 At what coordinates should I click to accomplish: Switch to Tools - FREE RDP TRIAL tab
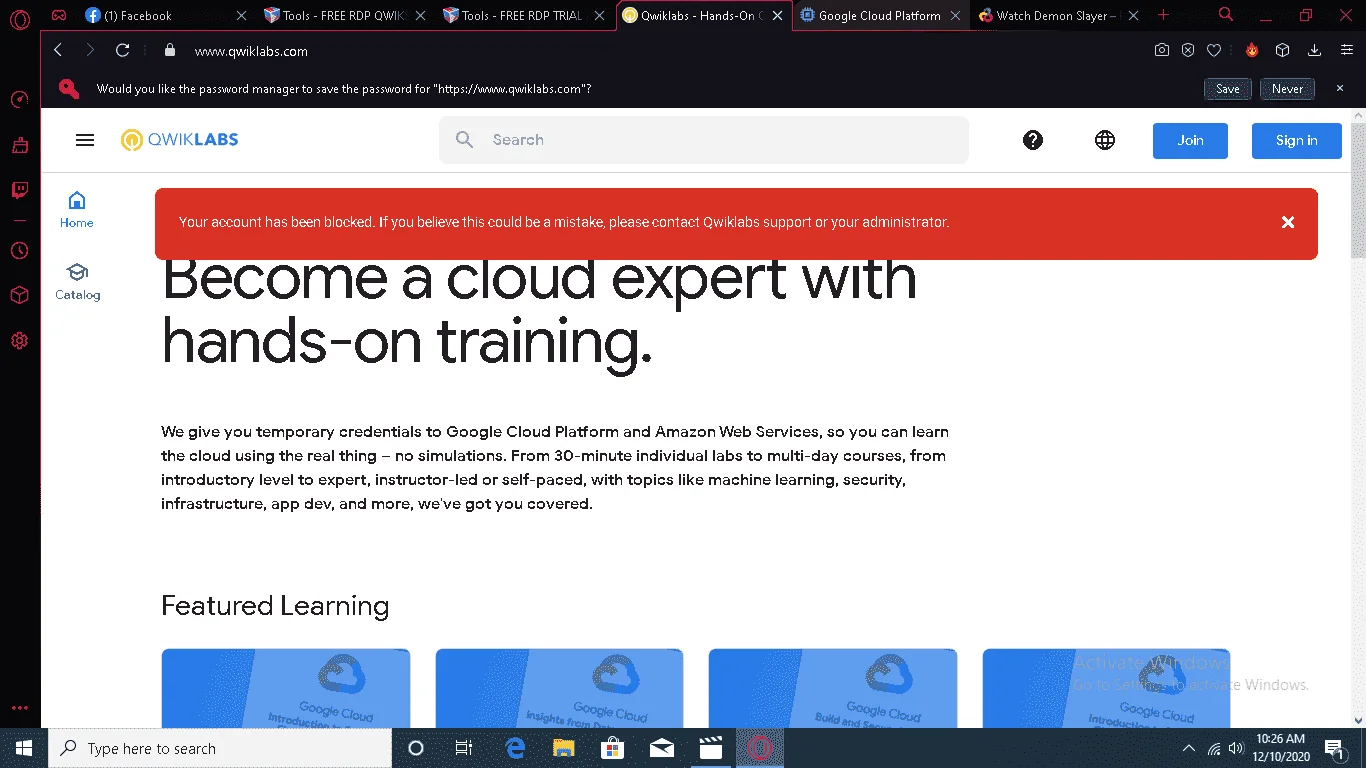[x=525, y=16]
